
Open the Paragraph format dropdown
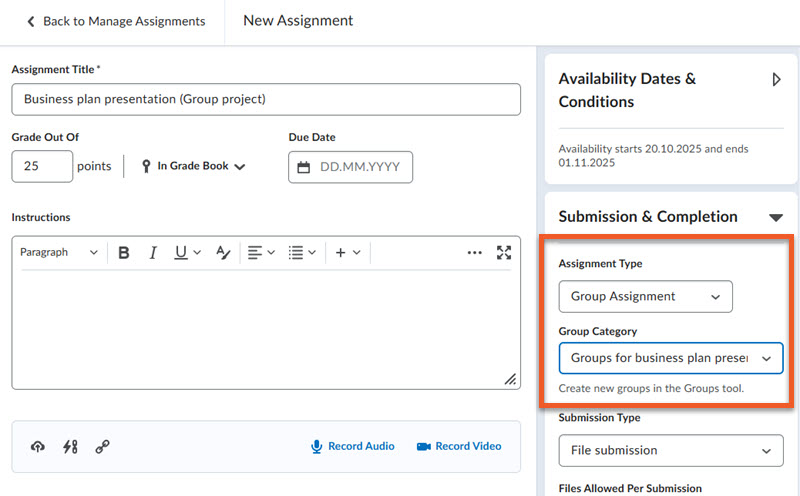click(x=59, y=253)
